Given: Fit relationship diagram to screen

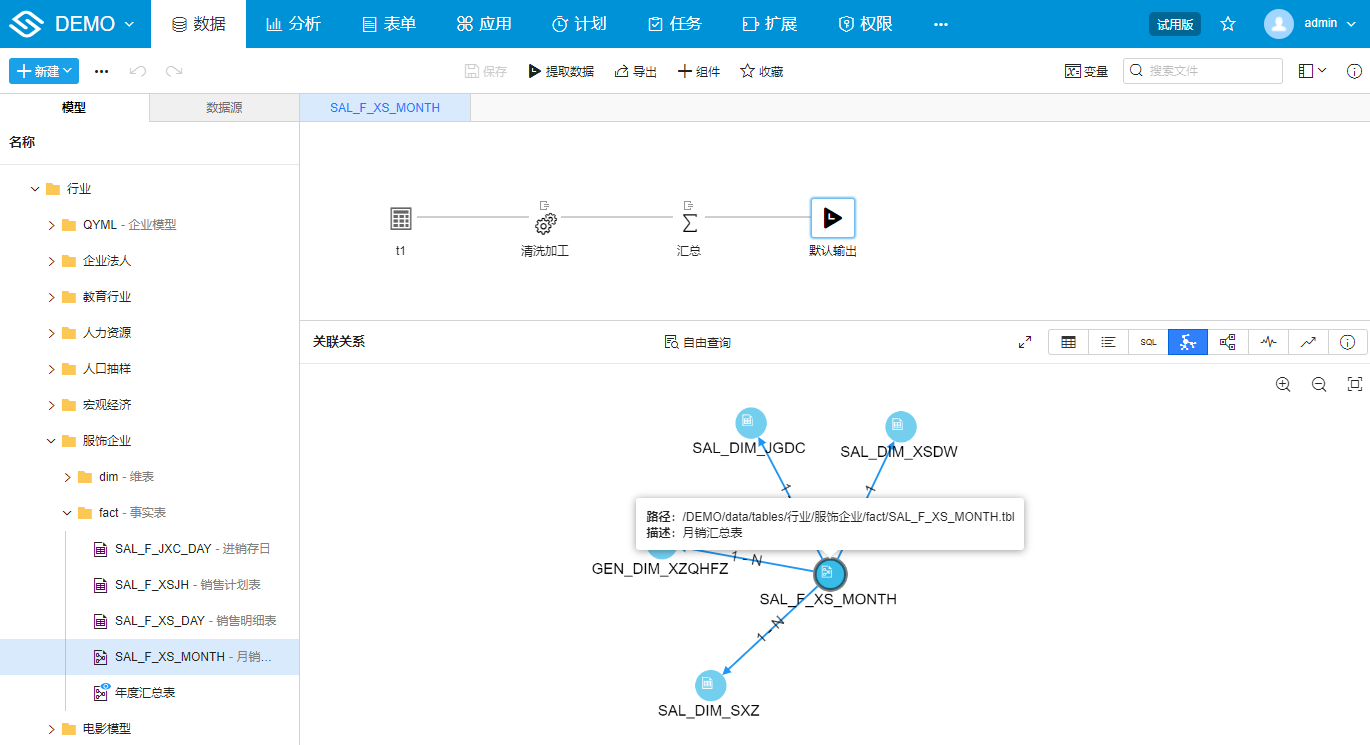Looking at the screenshot, I should pos(1355,384).
